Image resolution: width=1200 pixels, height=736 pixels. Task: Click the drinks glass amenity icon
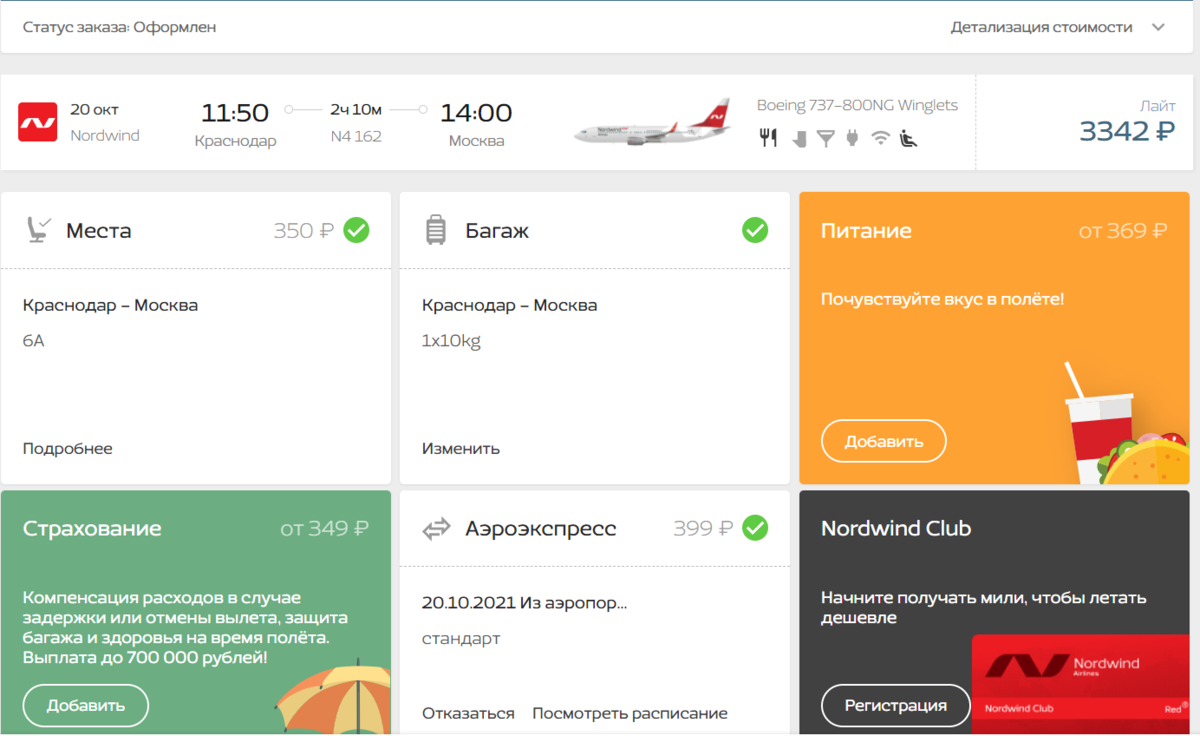[825, 139]
